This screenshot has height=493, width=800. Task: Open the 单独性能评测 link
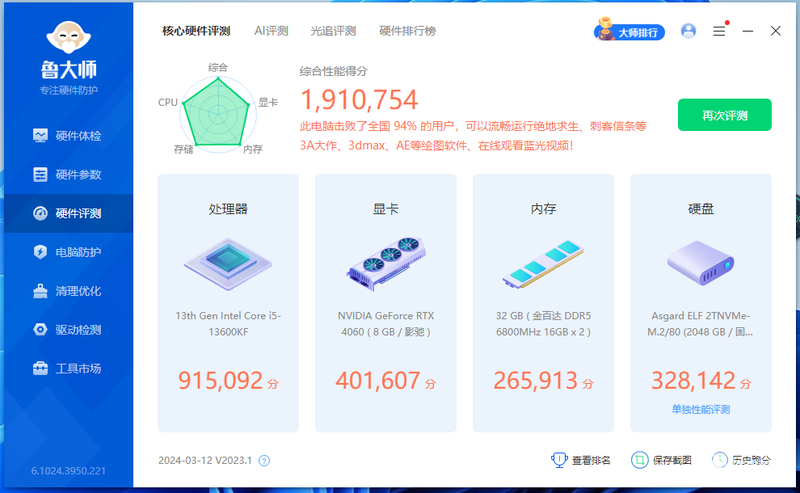coord(701,410)
